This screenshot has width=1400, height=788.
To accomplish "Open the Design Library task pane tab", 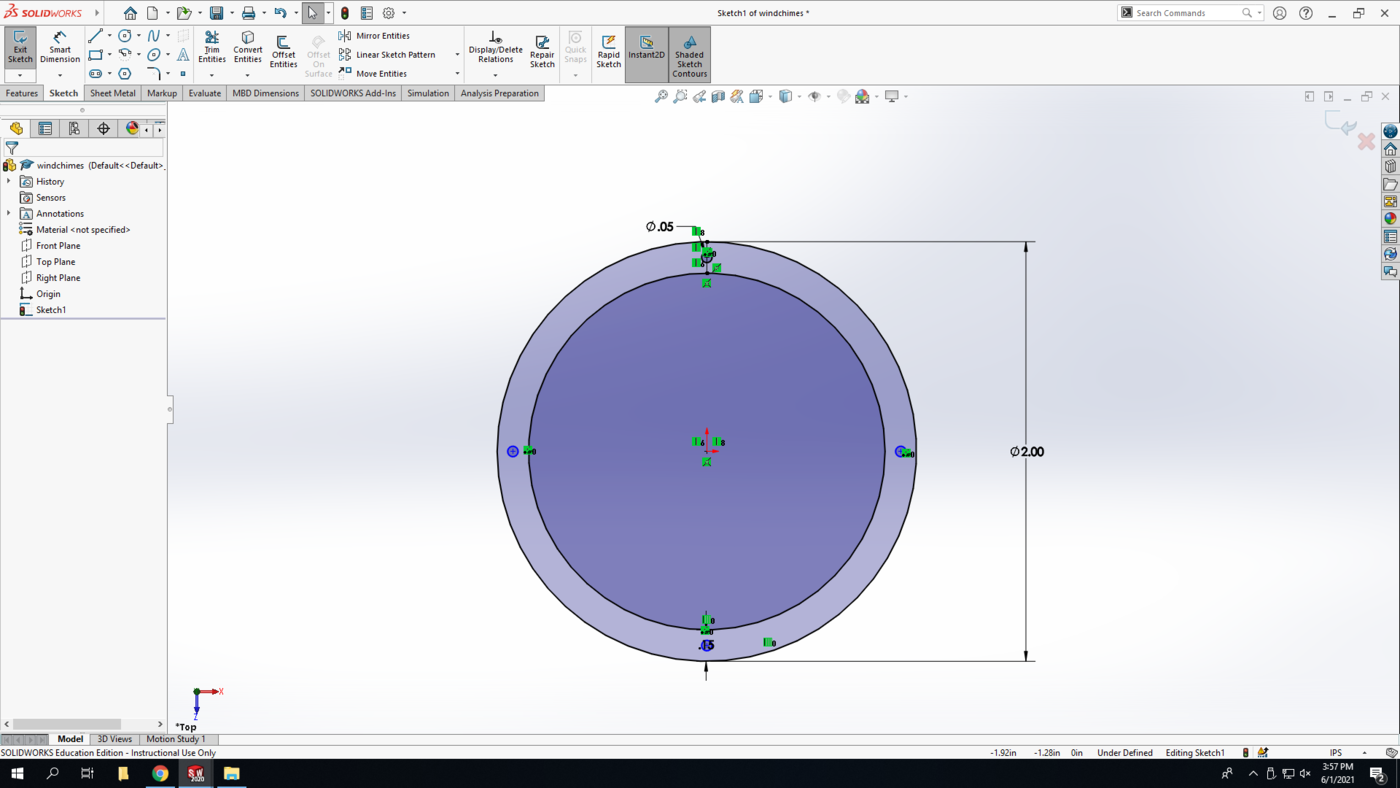I will click(x=1390, y=167).
